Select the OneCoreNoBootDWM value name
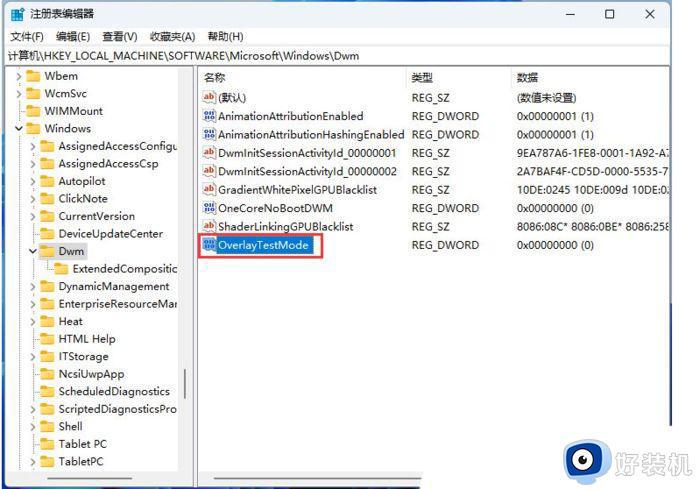Viewport: 700px width, 489px height. [275, 208]
